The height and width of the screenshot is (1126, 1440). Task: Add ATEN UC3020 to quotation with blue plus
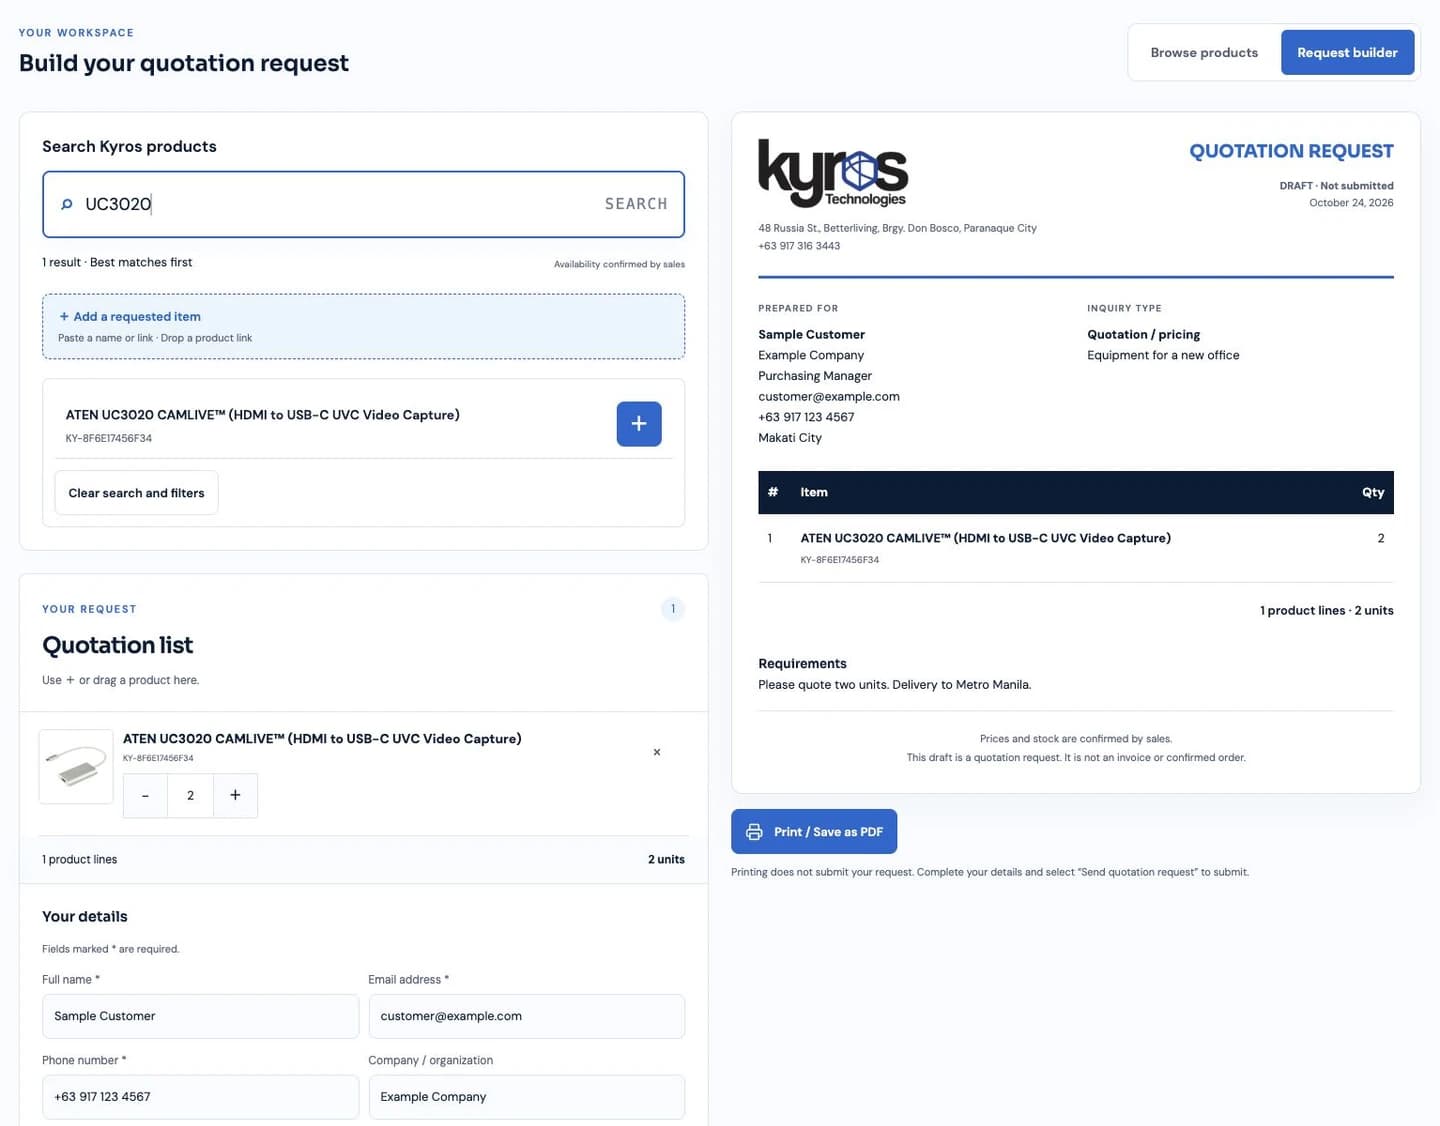click(639, 424)
